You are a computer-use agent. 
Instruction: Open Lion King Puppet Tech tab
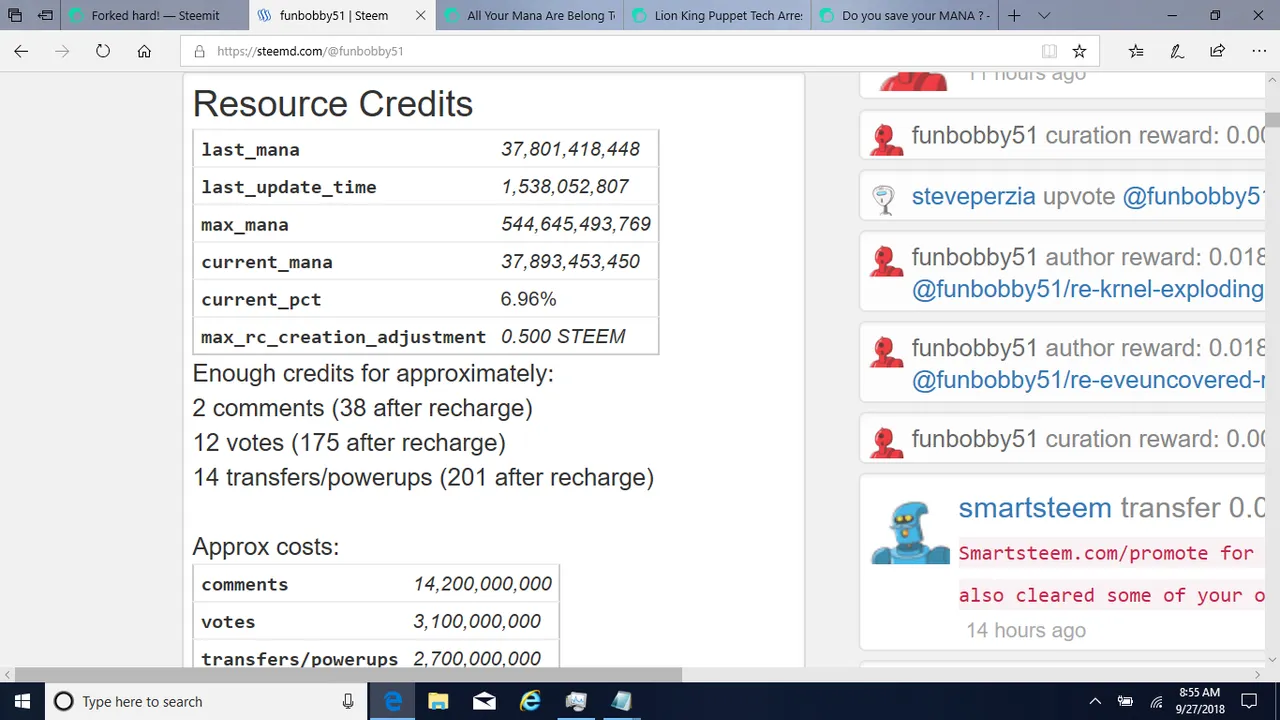coord(717,16)
